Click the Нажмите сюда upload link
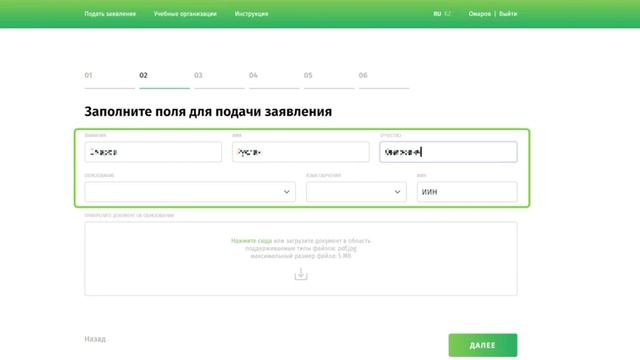Viewport: 640px width, 360px height. coord(251,241)
